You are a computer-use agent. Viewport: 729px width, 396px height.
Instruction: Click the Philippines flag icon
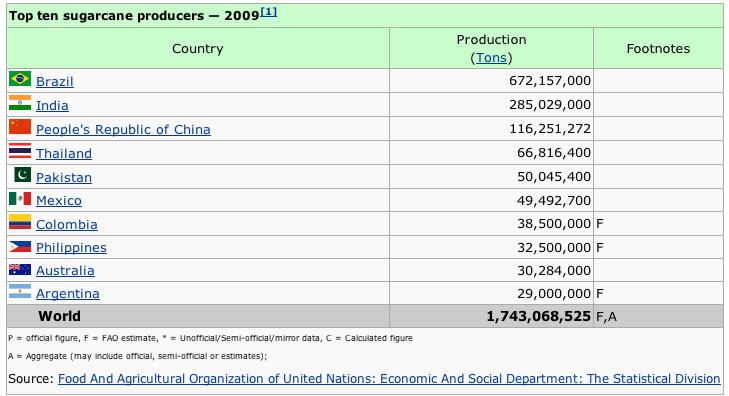coord(20,246)
